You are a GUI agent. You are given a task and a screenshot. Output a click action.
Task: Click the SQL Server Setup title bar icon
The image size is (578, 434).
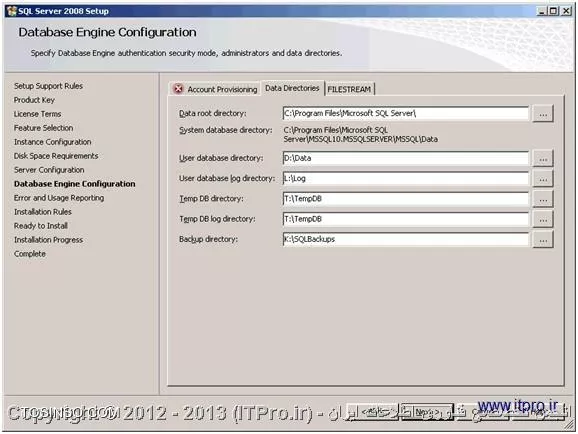click(11, 11)
